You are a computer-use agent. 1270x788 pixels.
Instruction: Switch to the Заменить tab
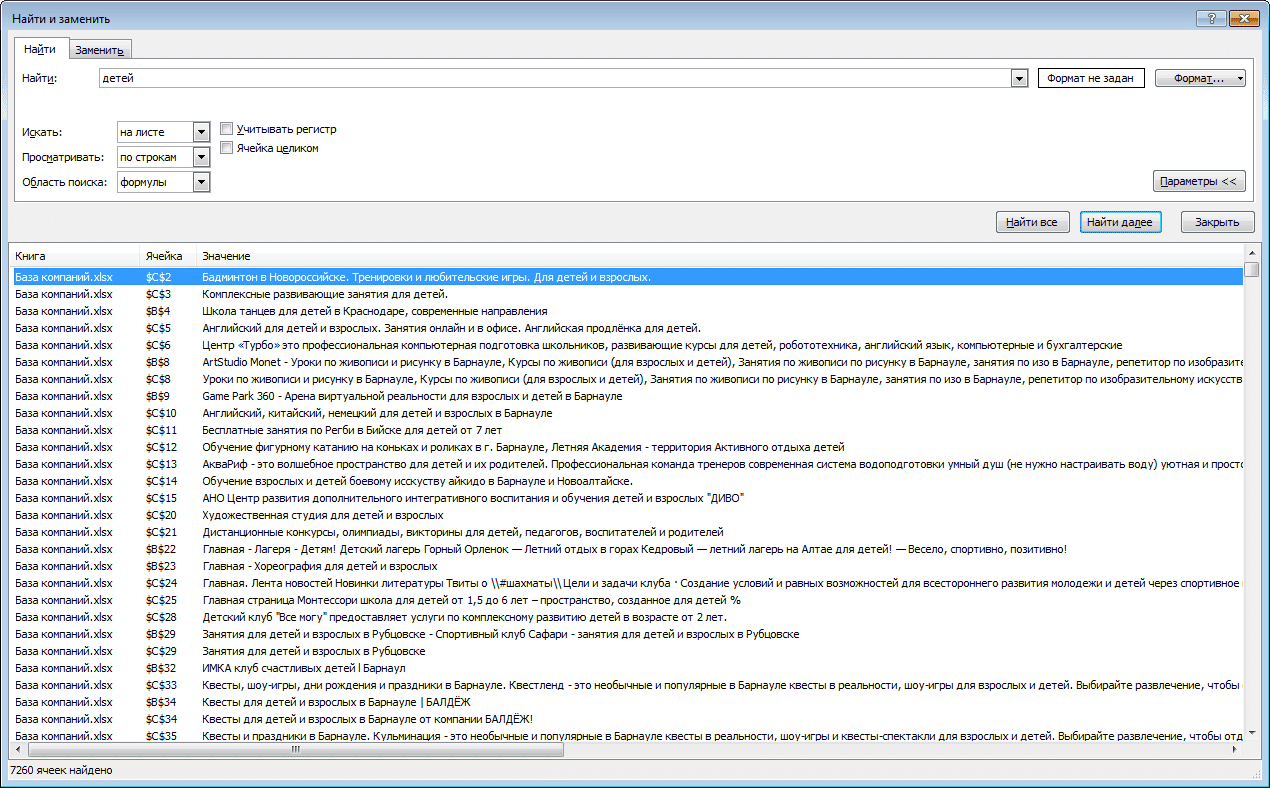pos(99,50)
